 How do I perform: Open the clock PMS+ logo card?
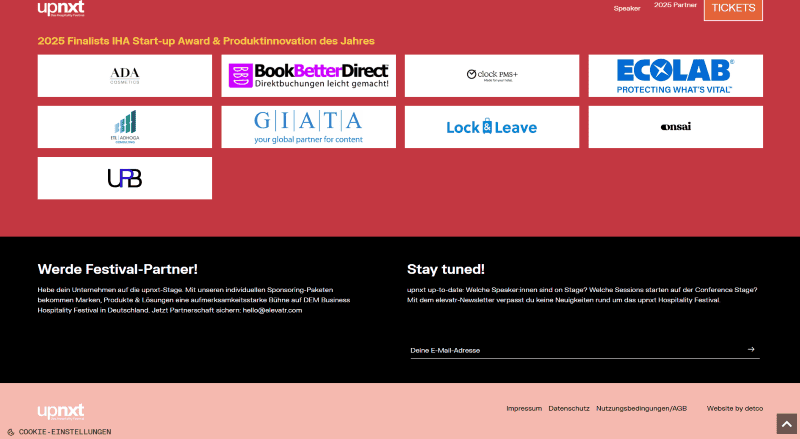[492, 76]
